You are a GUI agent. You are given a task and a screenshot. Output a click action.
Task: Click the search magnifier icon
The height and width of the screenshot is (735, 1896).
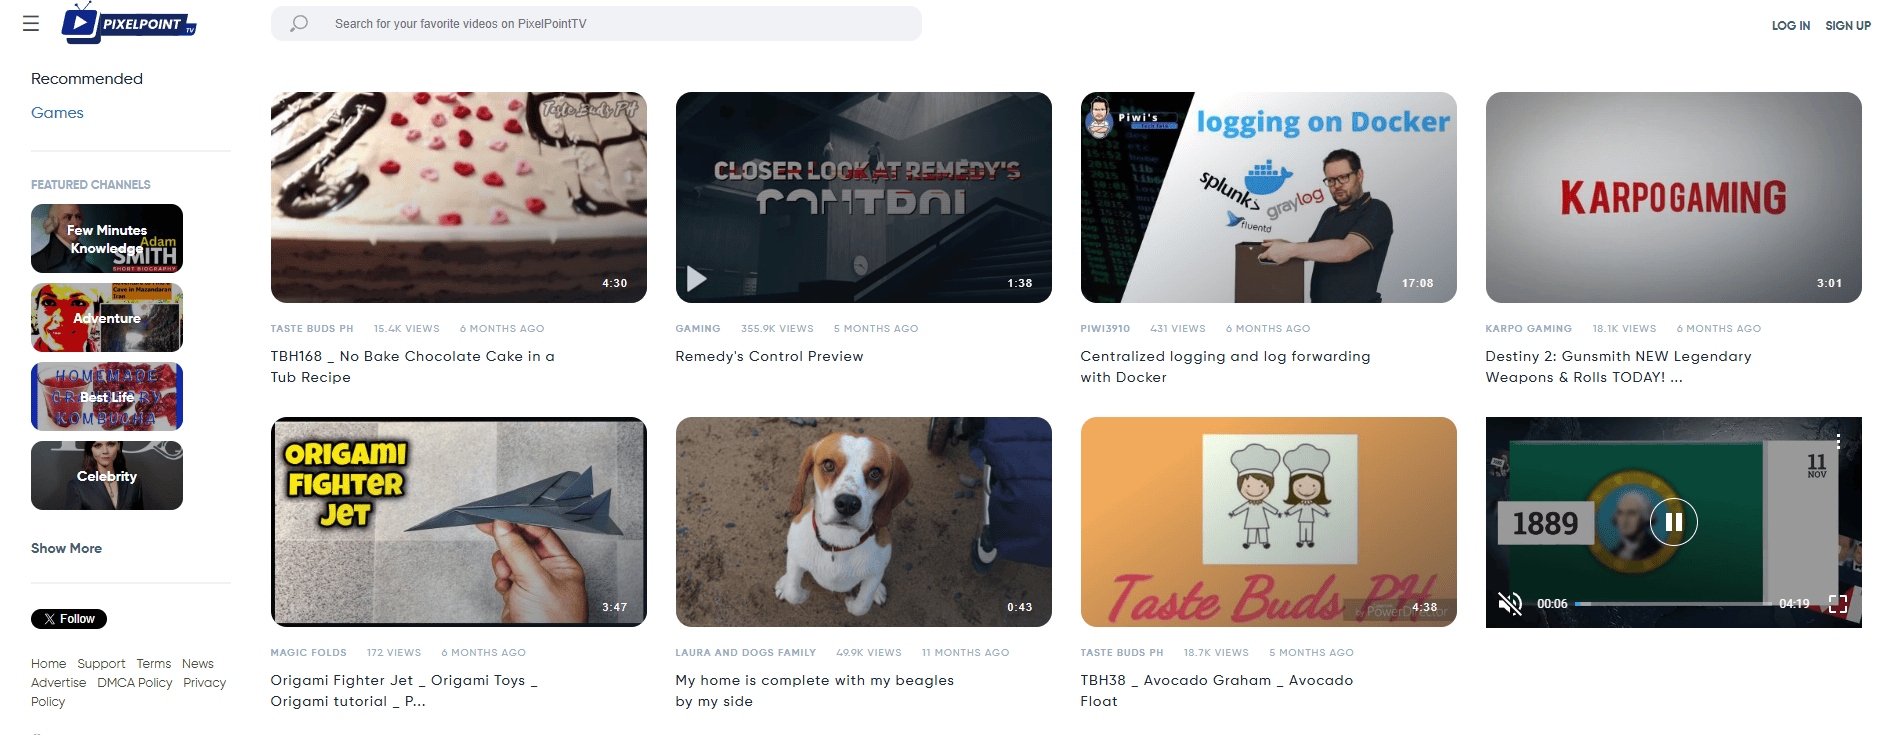click(x=299, y=23)
